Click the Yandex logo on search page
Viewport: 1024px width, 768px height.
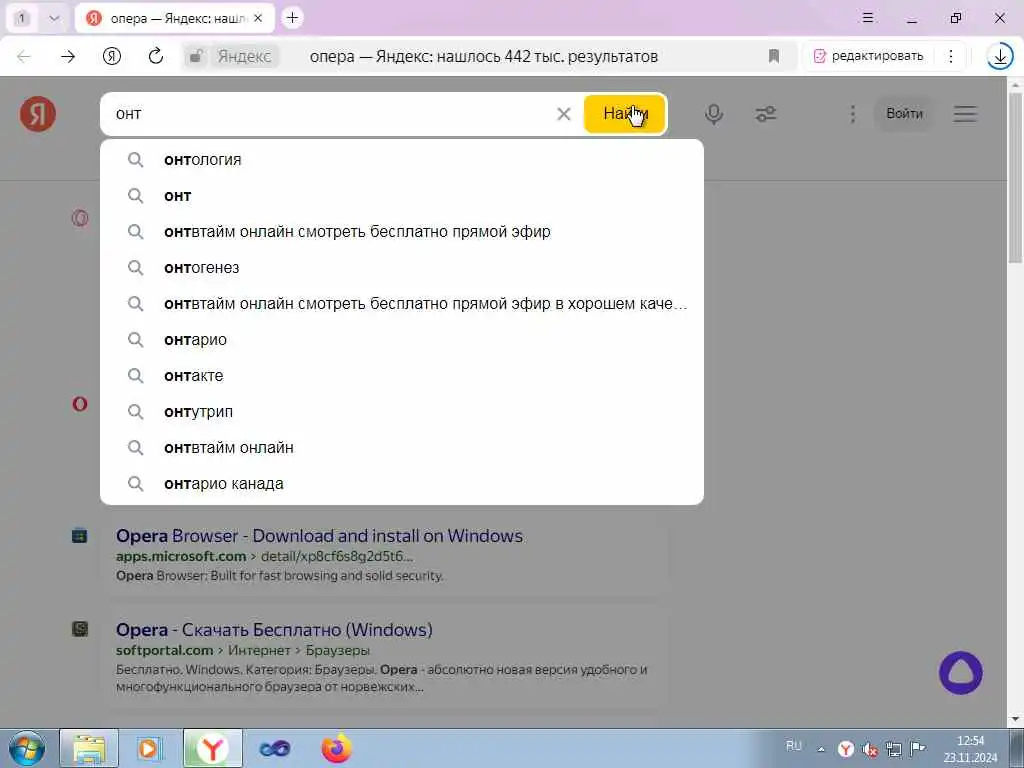click(x=37, y=114)
